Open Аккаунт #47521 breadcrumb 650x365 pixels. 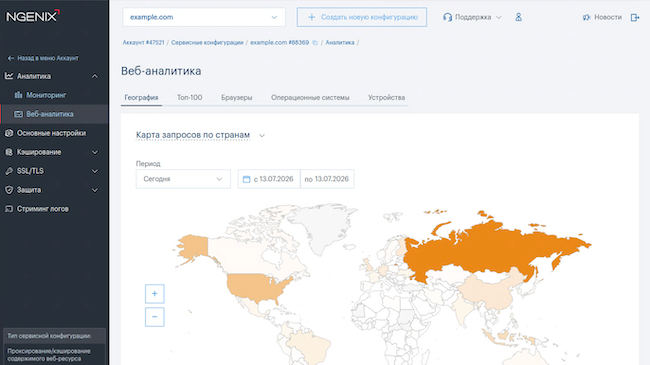point(143,42)
